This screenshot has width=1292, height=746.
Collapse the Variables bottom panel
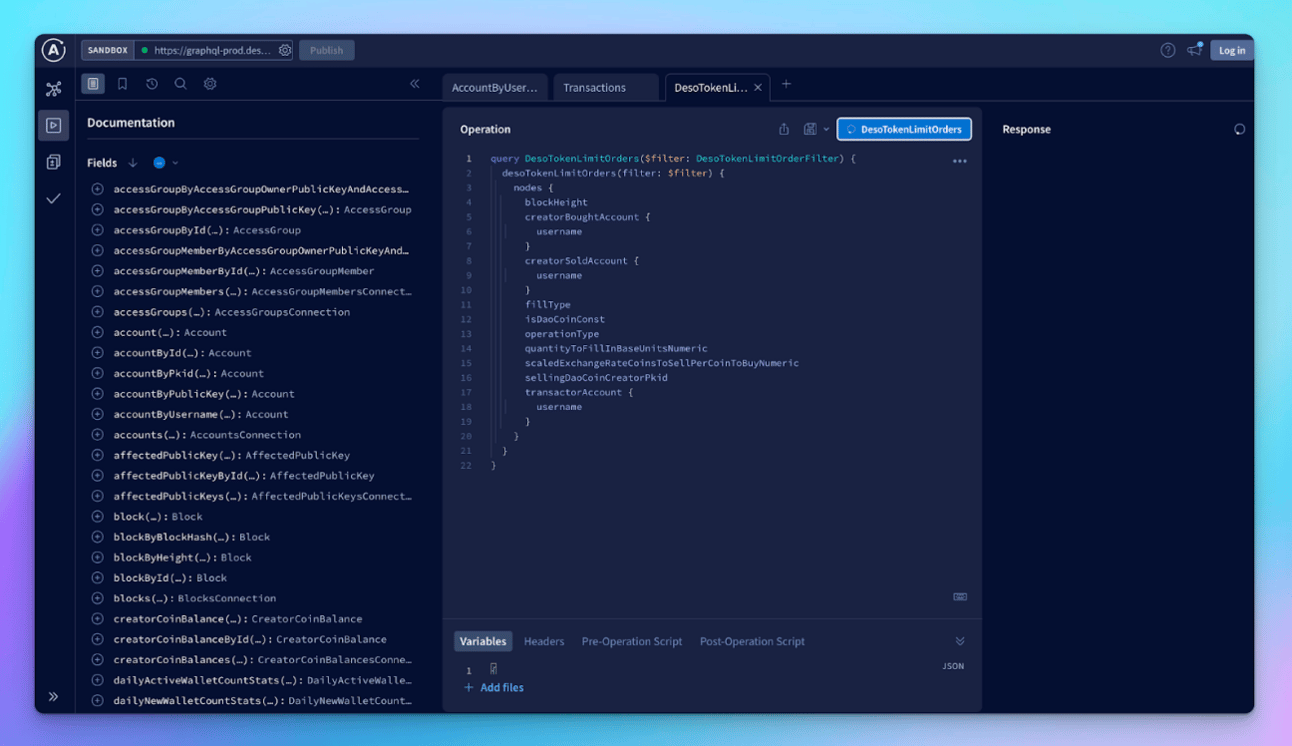(x=960, y=641)
